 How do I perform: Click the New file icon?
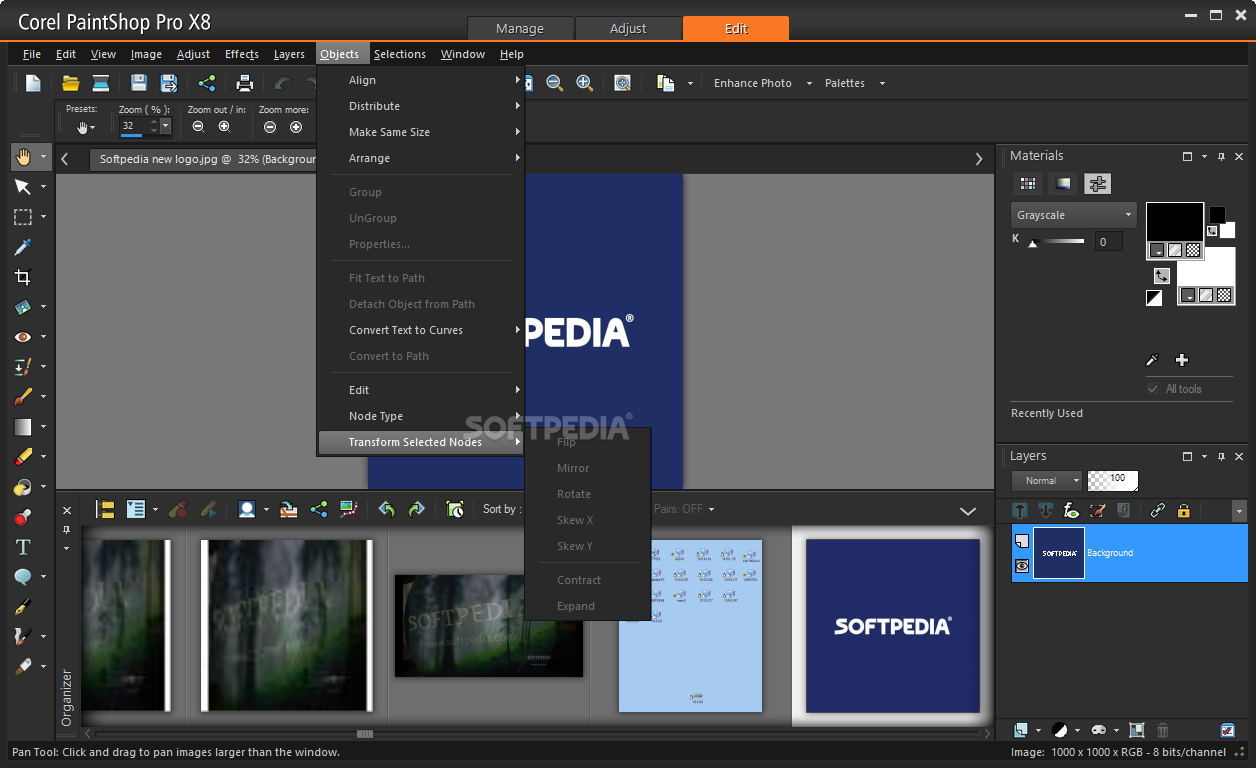(33, 83)
